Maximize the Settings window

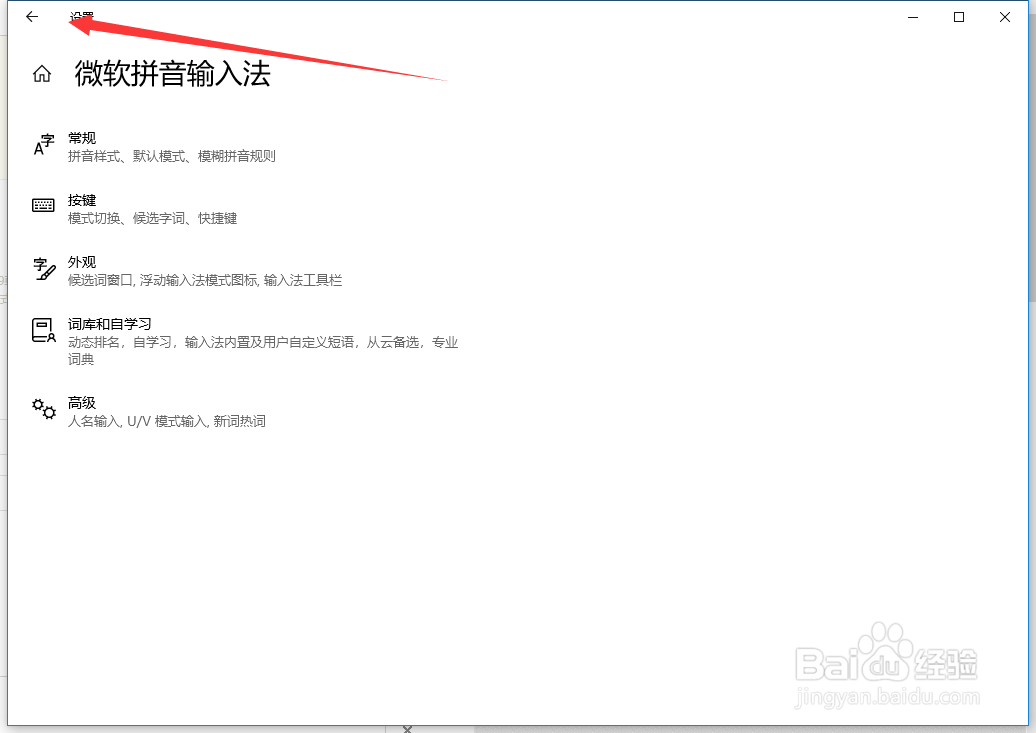click(x=959, y=17)
